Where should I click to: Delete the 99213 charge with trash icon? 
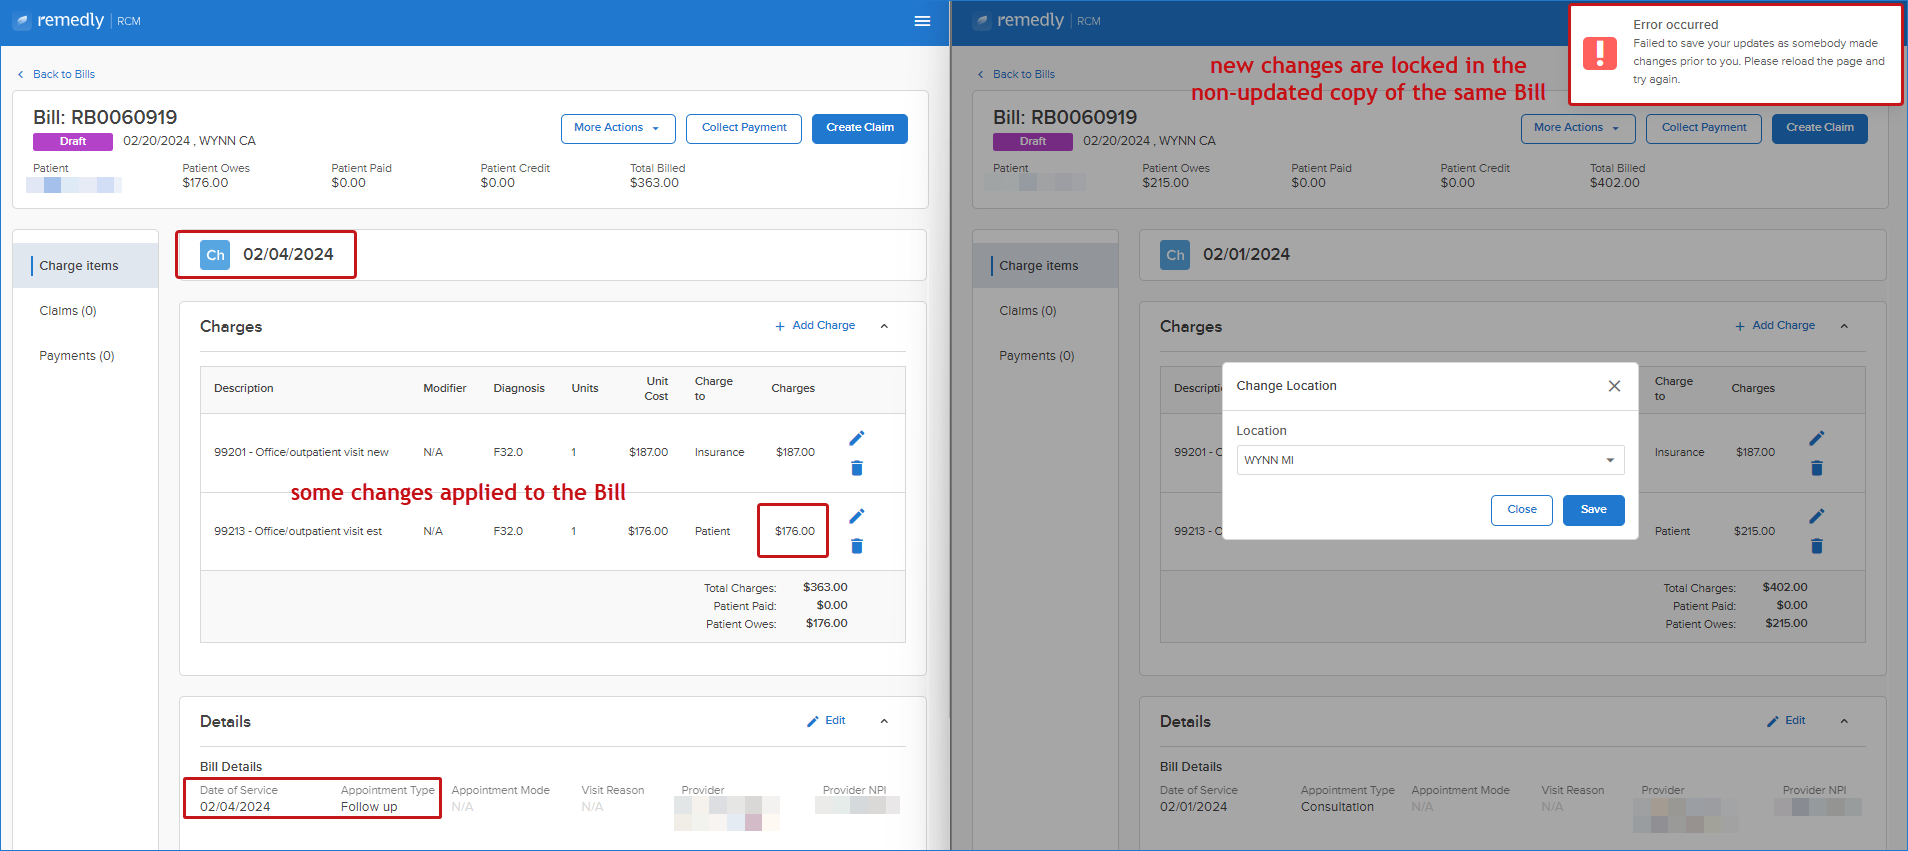857,546
